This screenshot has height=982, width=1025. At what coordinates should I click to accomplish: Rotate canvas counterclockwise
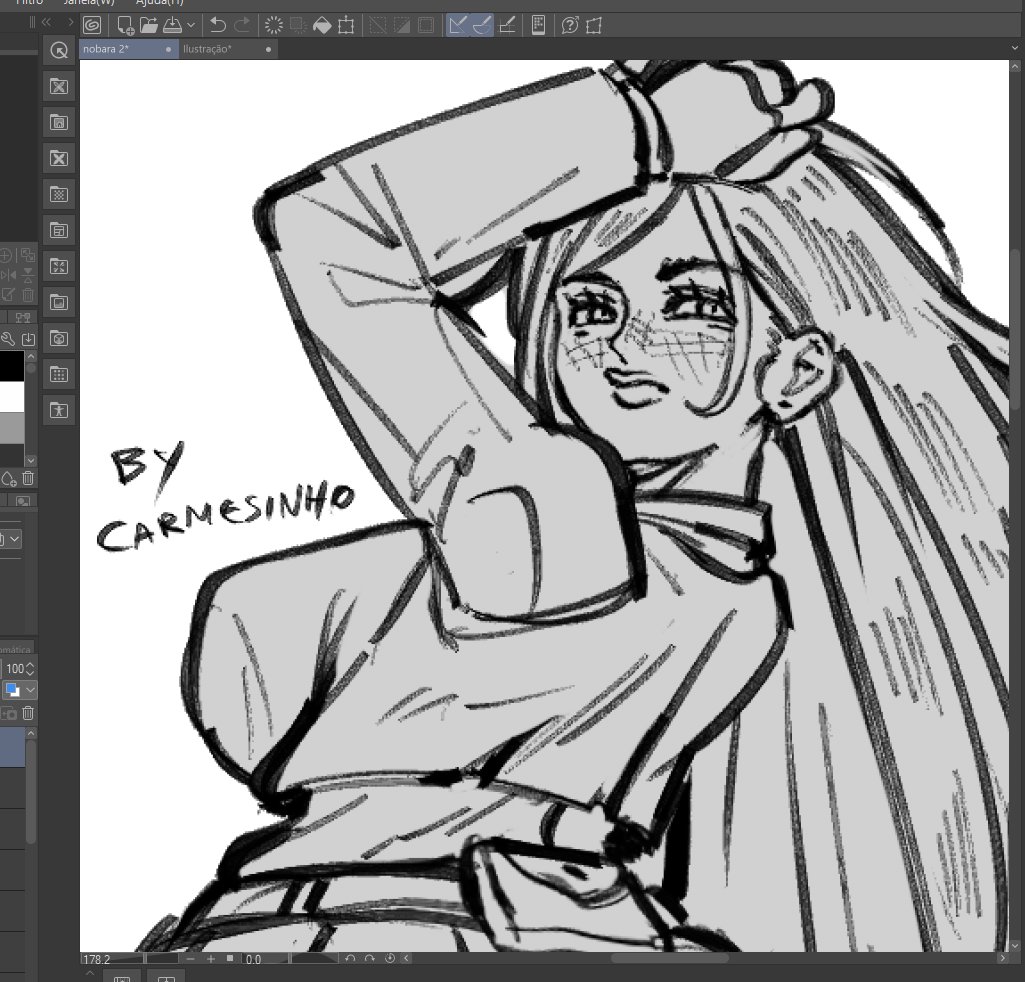point(350,958)
